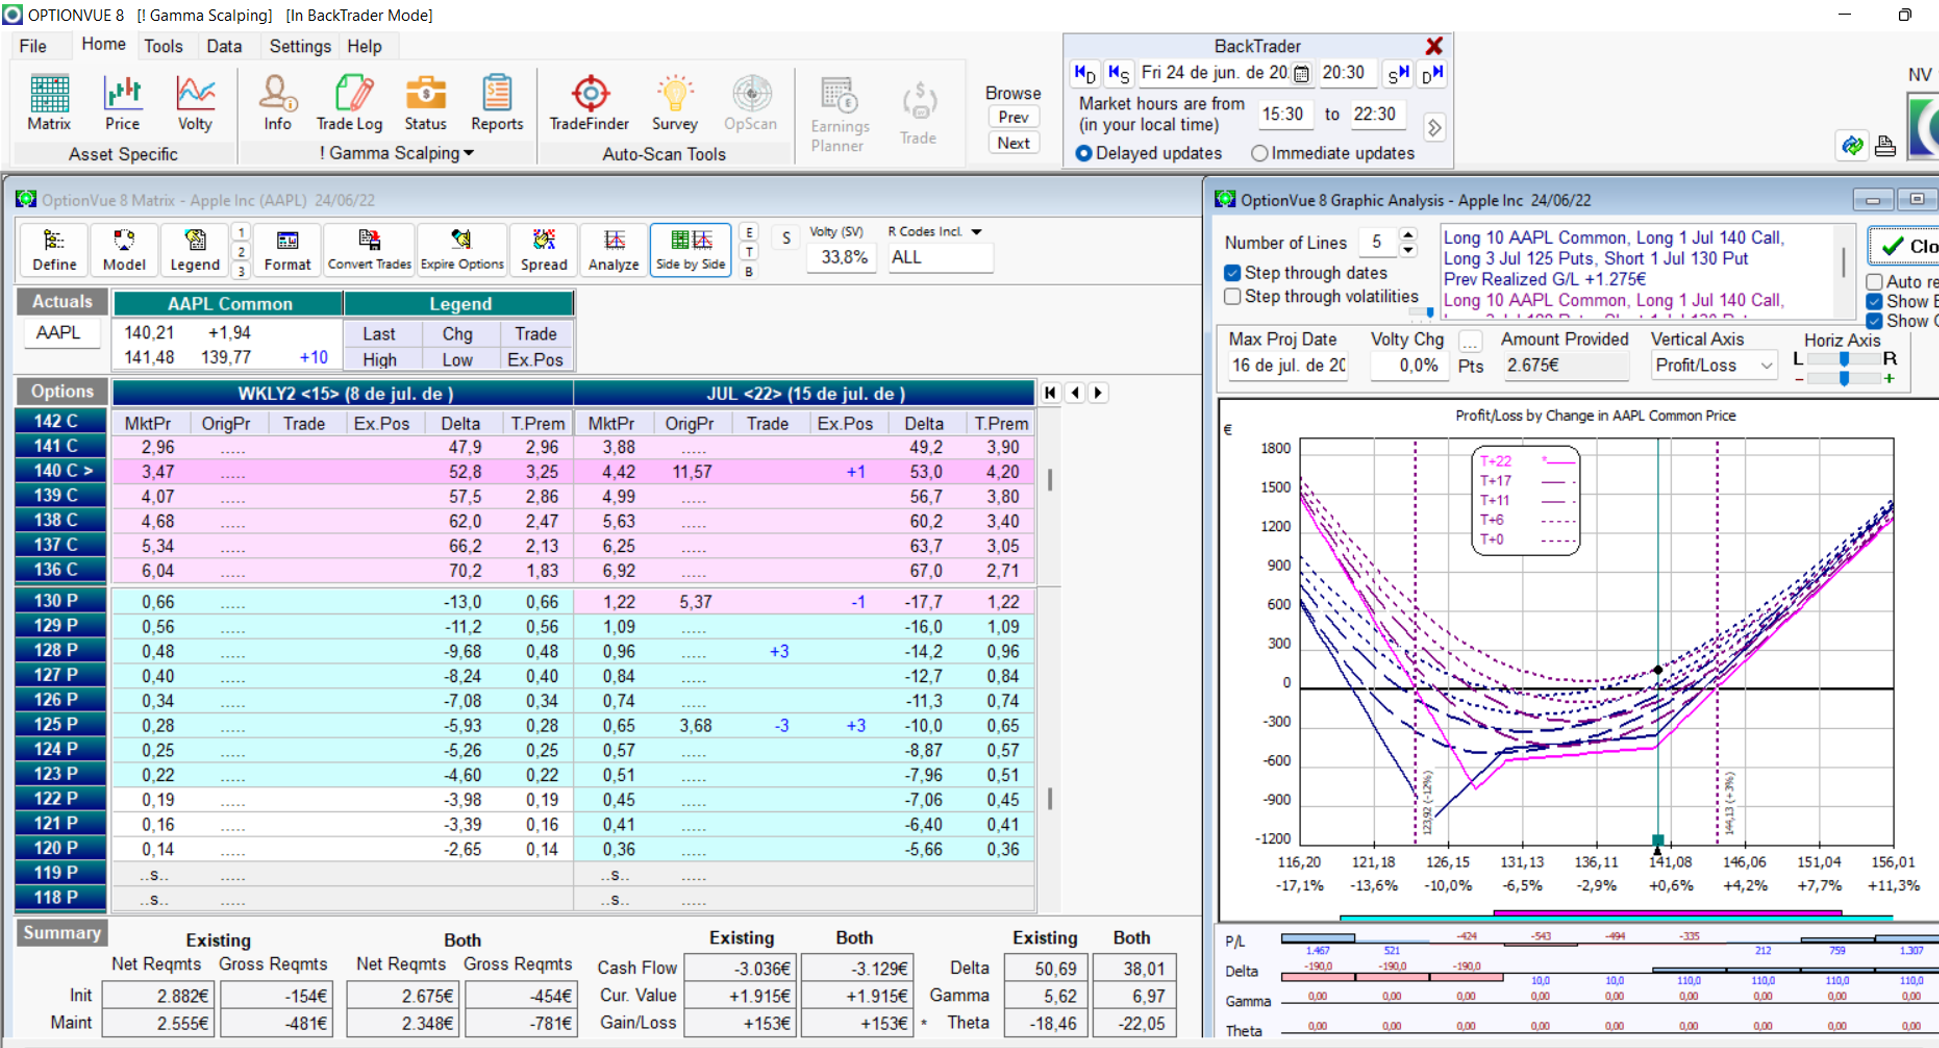The image size is (1939, 1048).
Task: Click the printer icon
Action: (1885, 146)
